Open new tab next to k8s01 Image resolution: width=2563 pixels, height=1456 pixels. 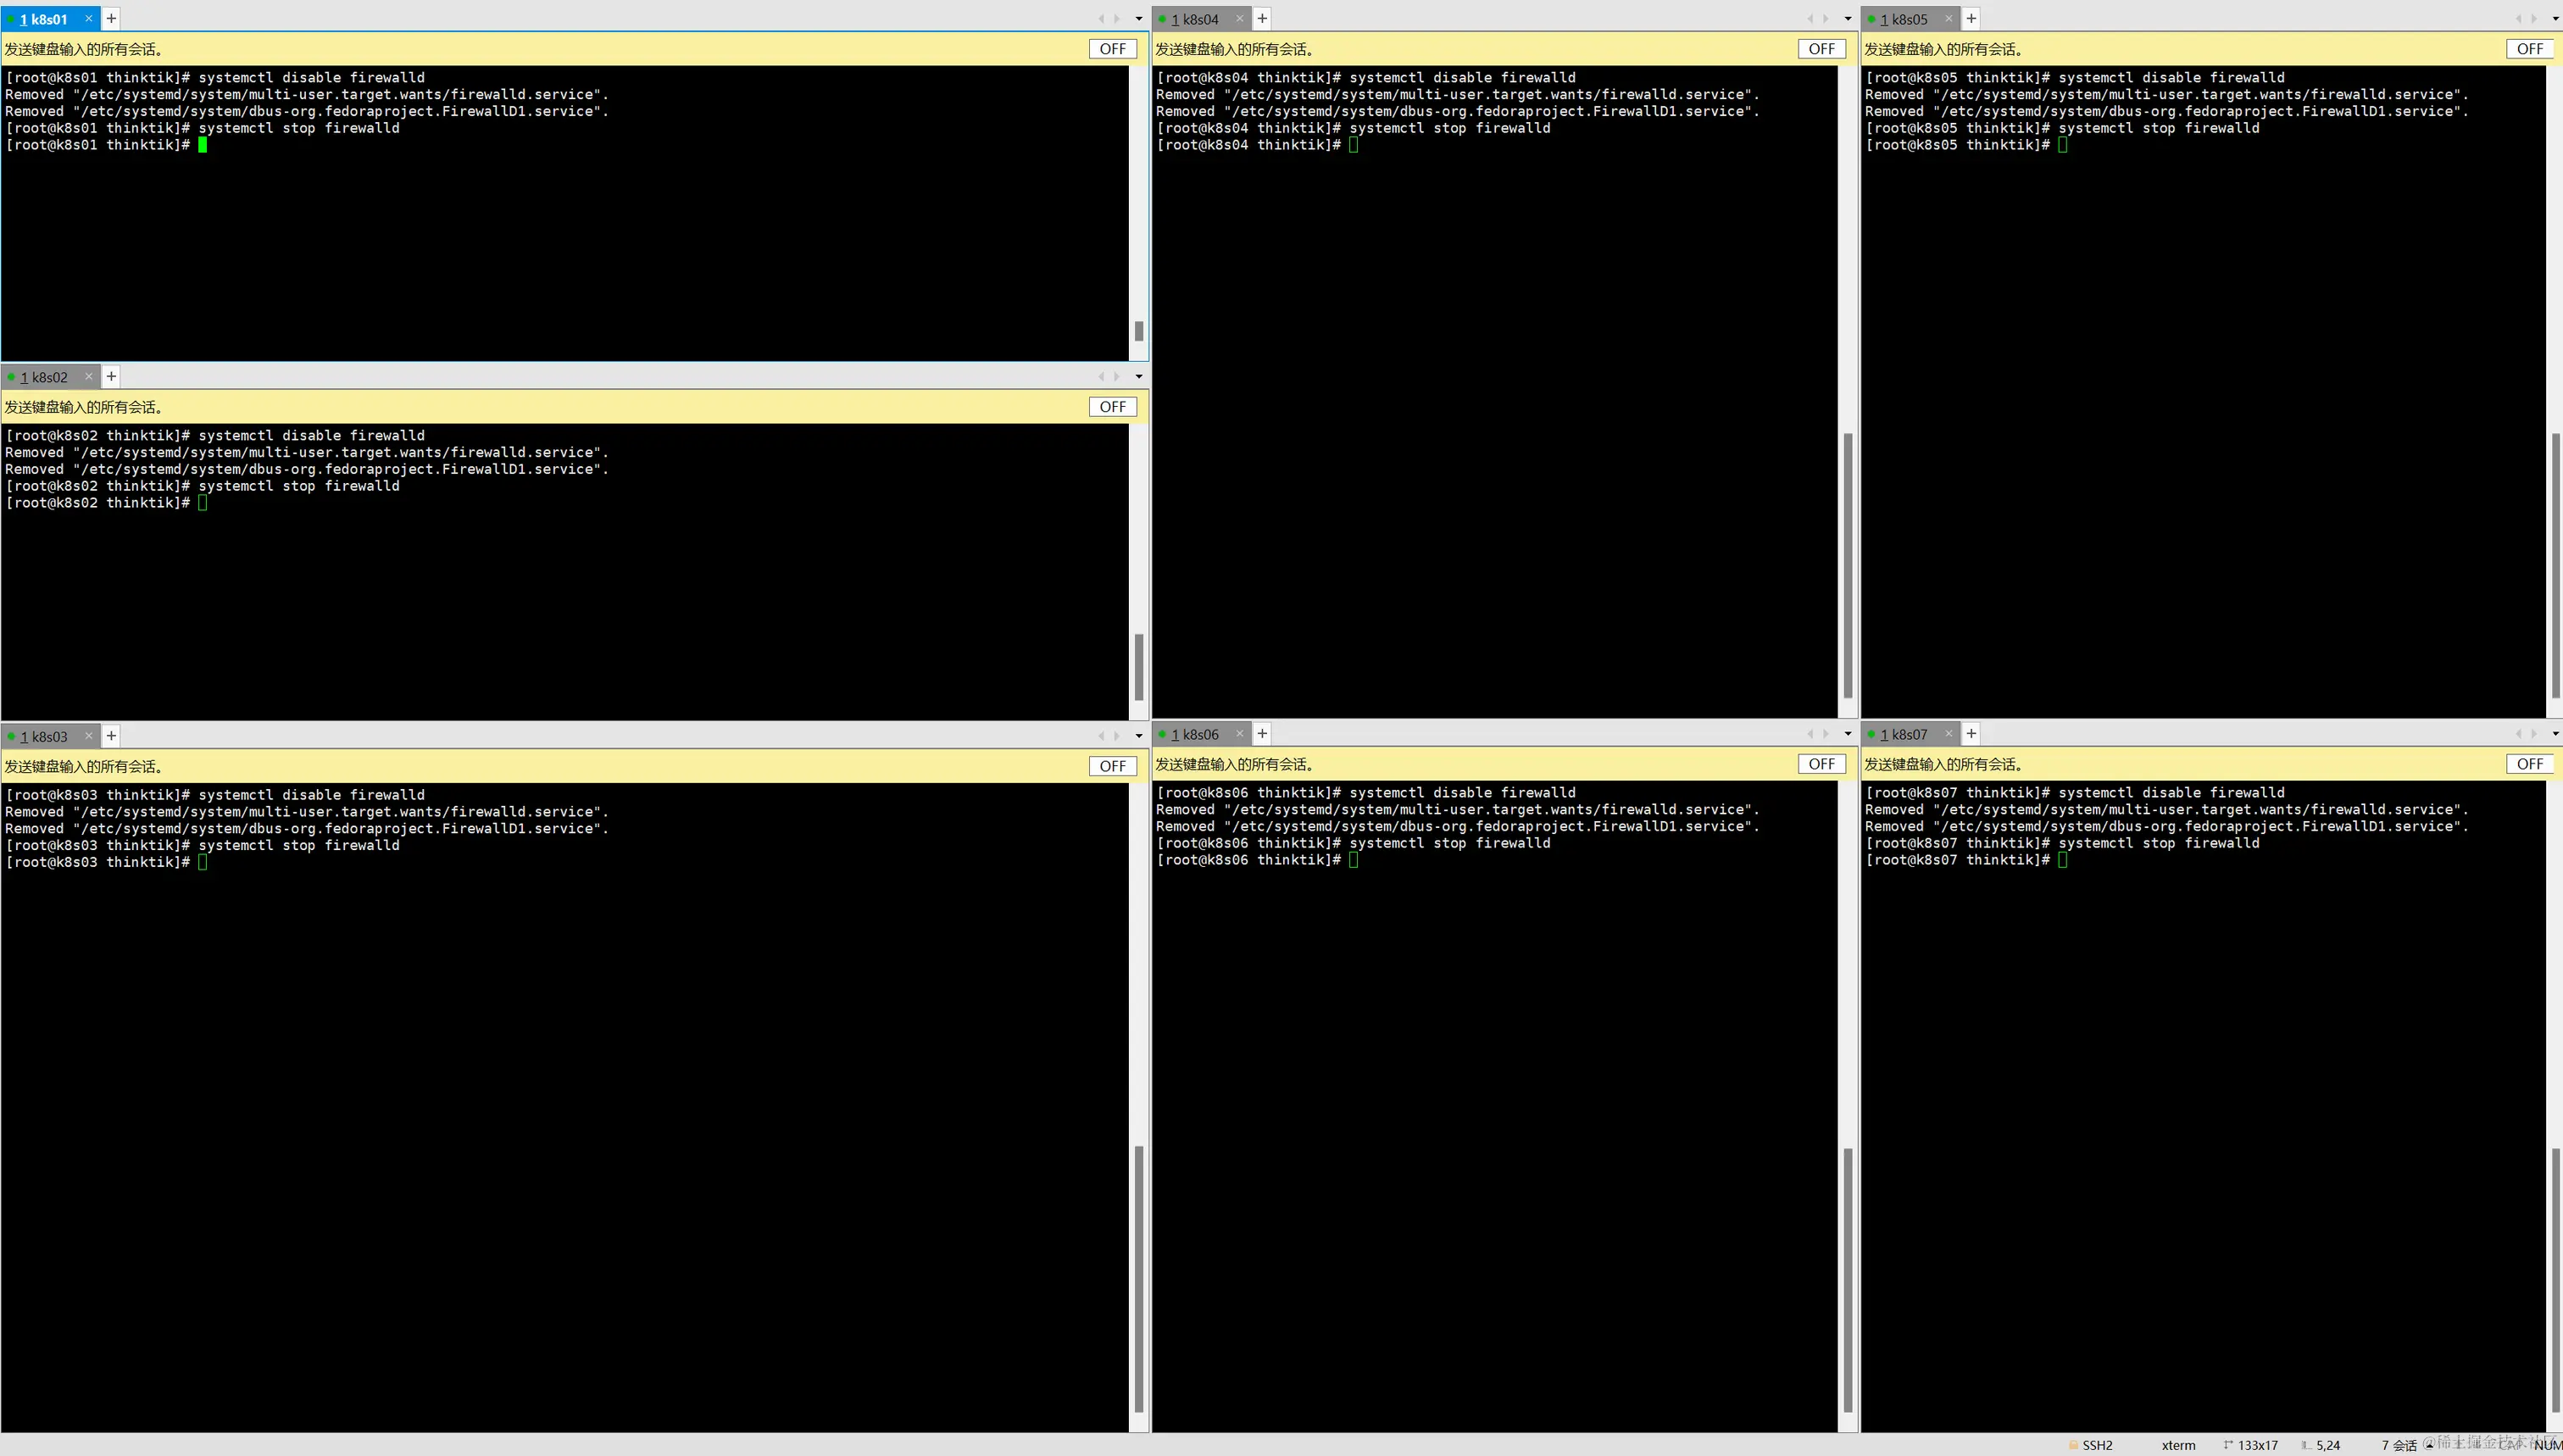coord(111,18)
